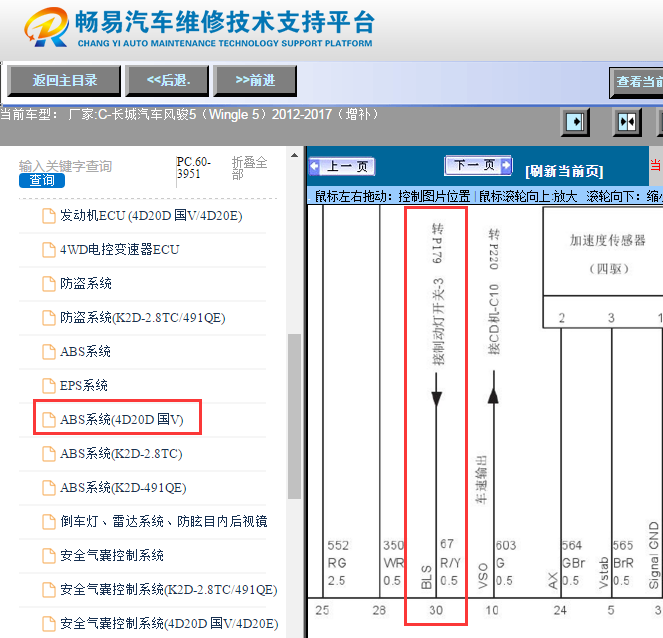
Task: Click document icon beside ABS系统(K2D-491QE)
Action: tap(49, 487)
